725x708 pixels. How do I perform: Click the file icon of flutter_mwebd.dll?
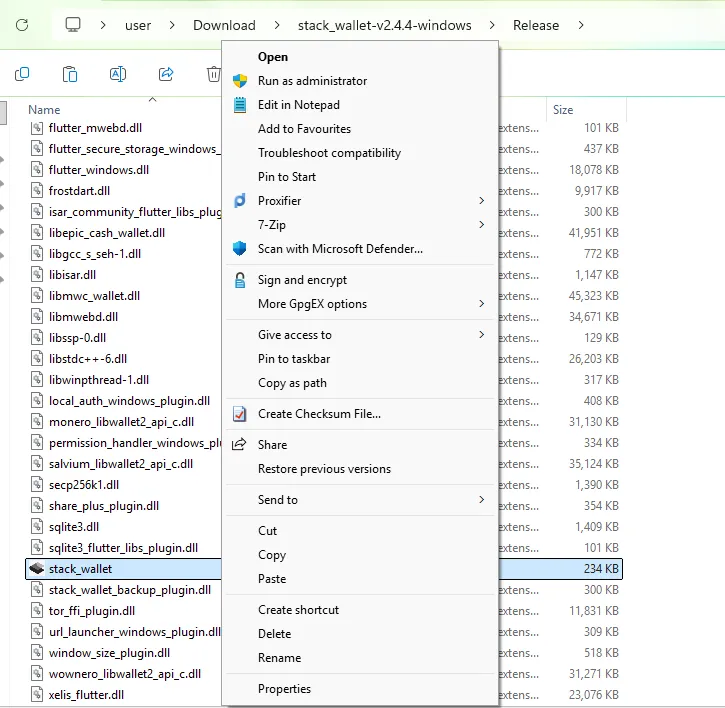37,128
